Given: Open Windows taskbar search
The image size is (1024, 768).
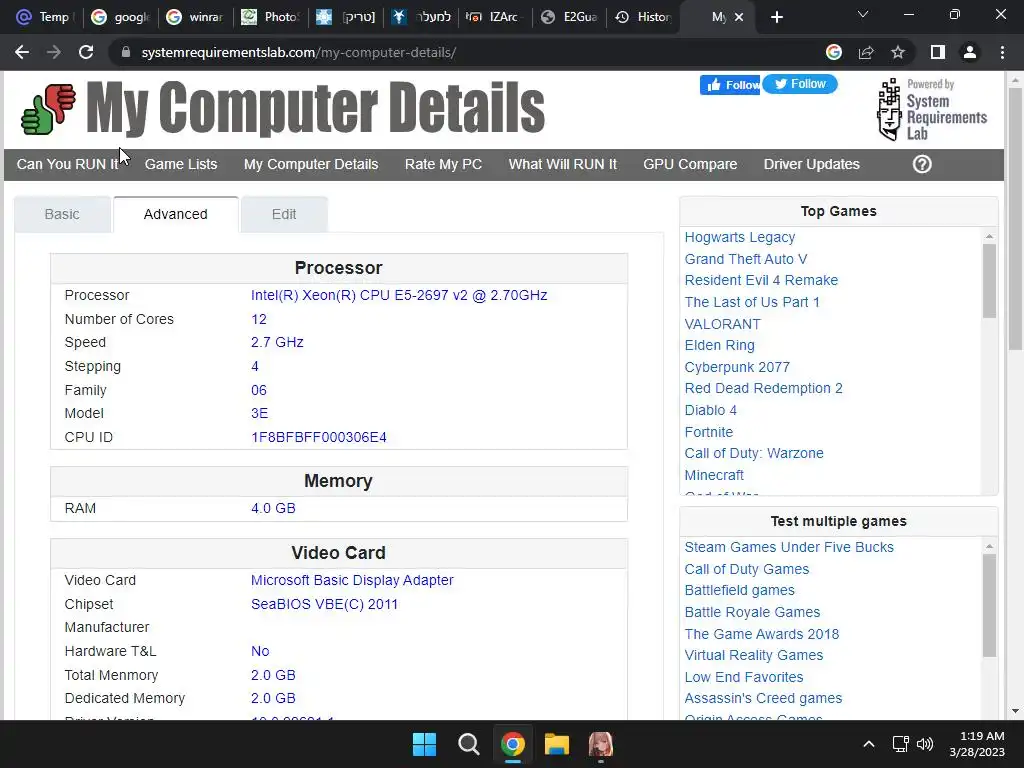Looking at the screenshot, I should click(x=468, y=744).
